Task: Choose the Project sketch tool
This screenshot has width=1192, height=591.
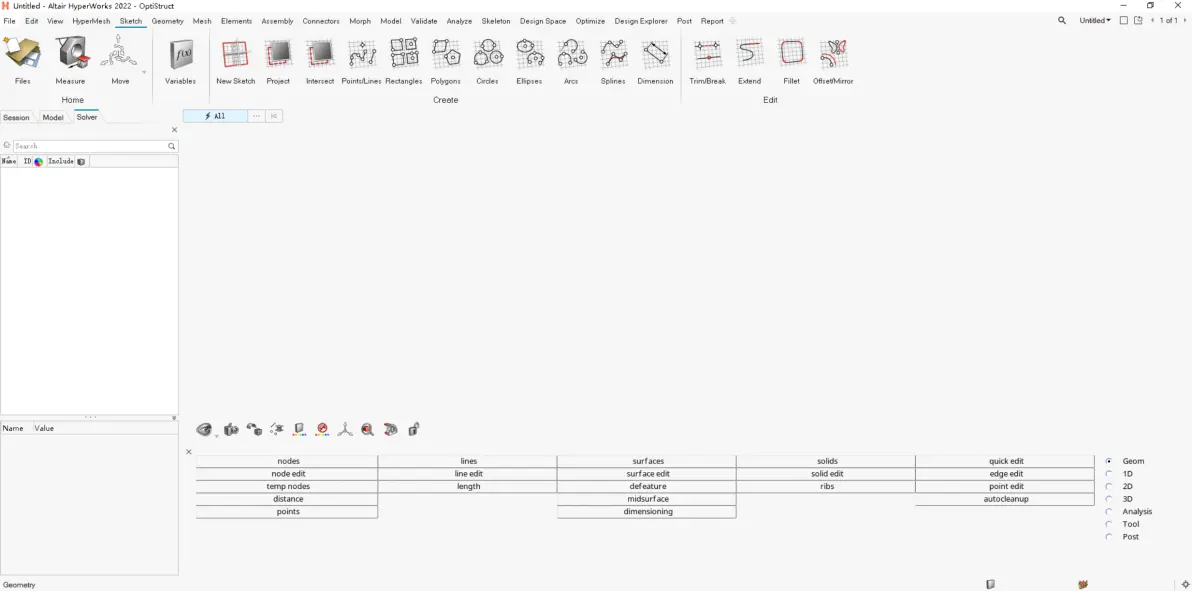Action: pos(278,61)
